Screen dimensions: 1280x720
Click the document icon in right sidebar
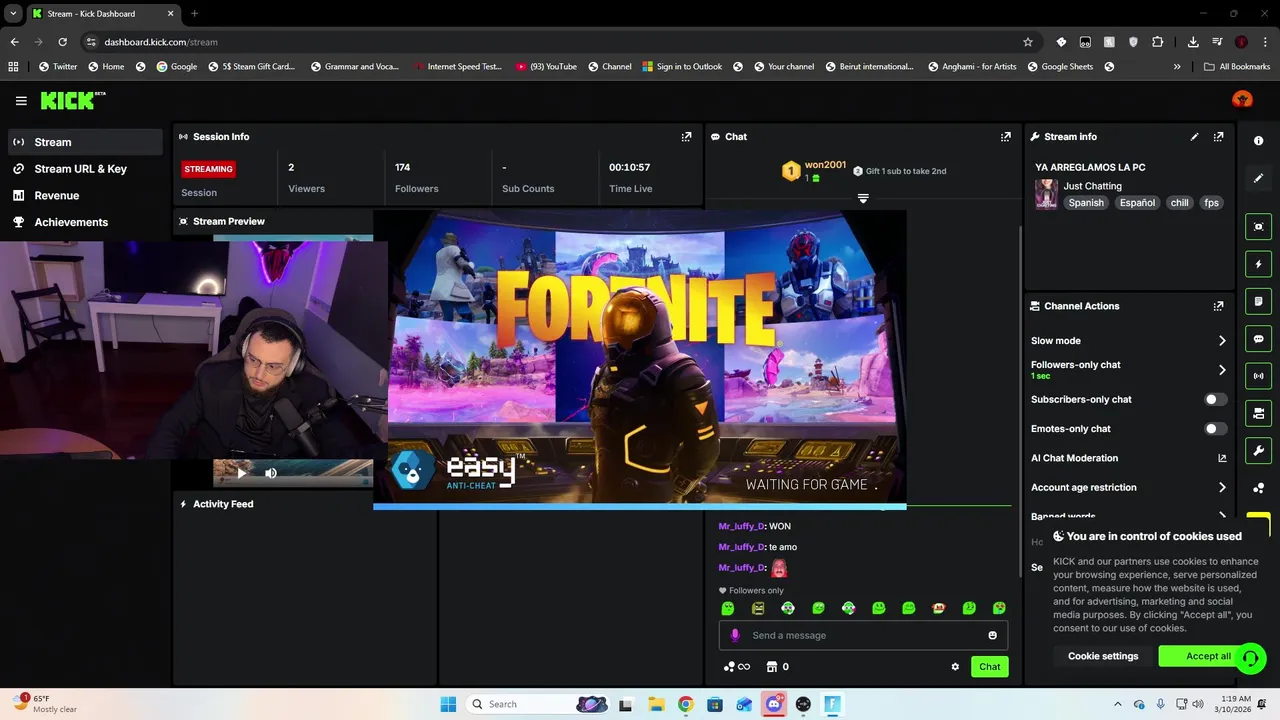[x=1259, y=302]
